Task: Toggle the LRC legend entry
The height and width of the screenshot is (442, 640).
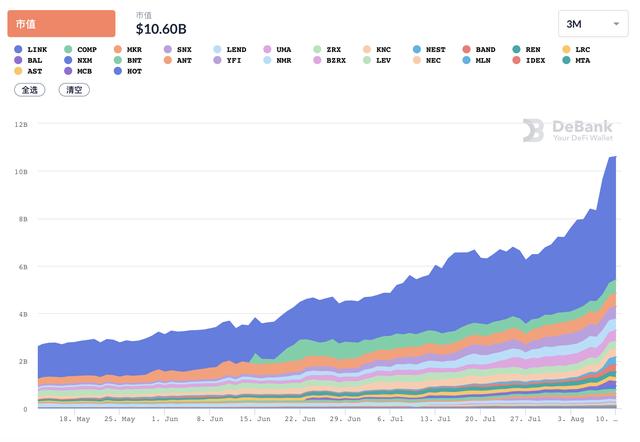Action: pyautogui.click(x=576, y=49)
